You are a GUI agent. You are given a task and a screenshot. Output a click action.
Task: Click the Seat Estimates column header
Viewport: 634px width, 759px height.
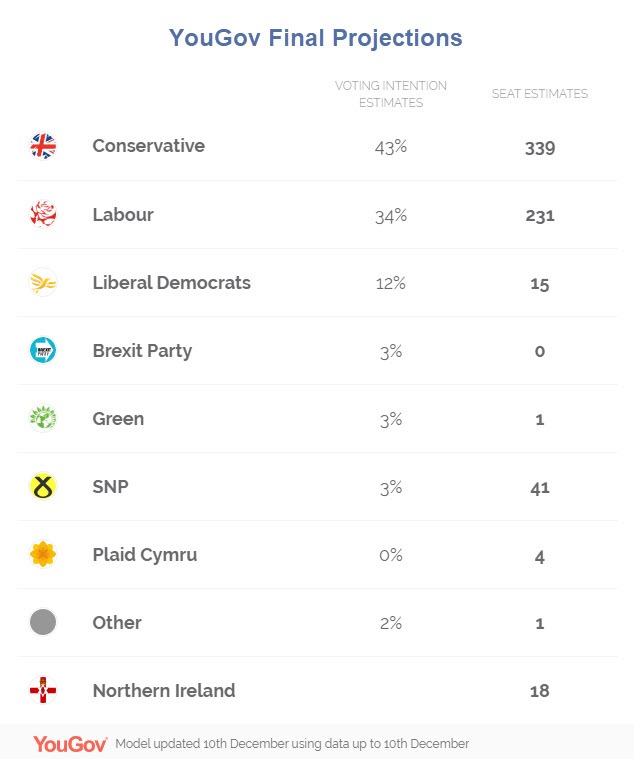(539, 94)
